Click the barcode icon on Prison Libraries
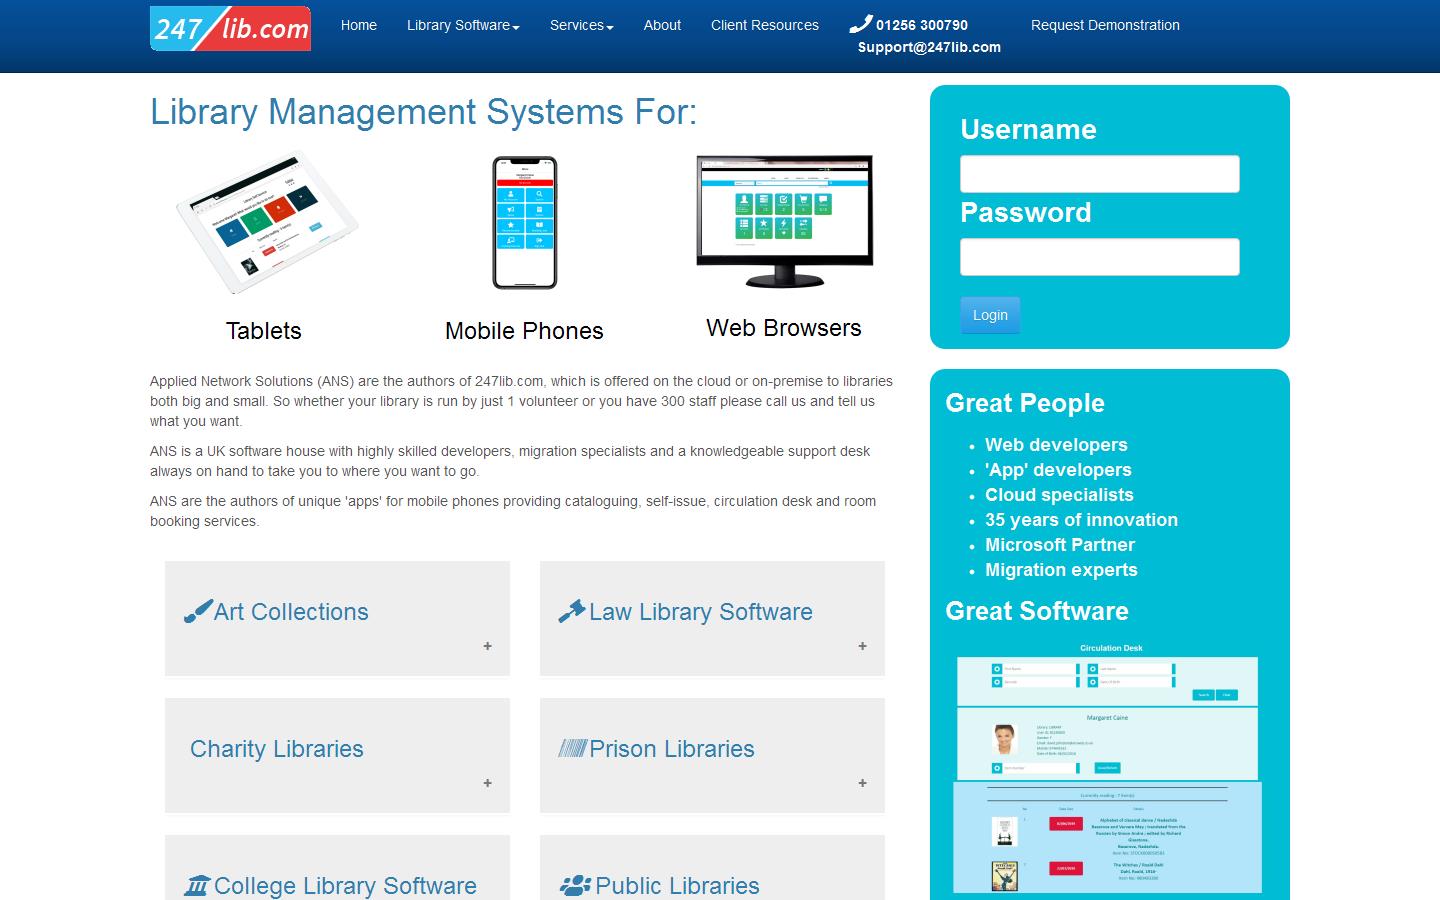 [x=574, y=747]
